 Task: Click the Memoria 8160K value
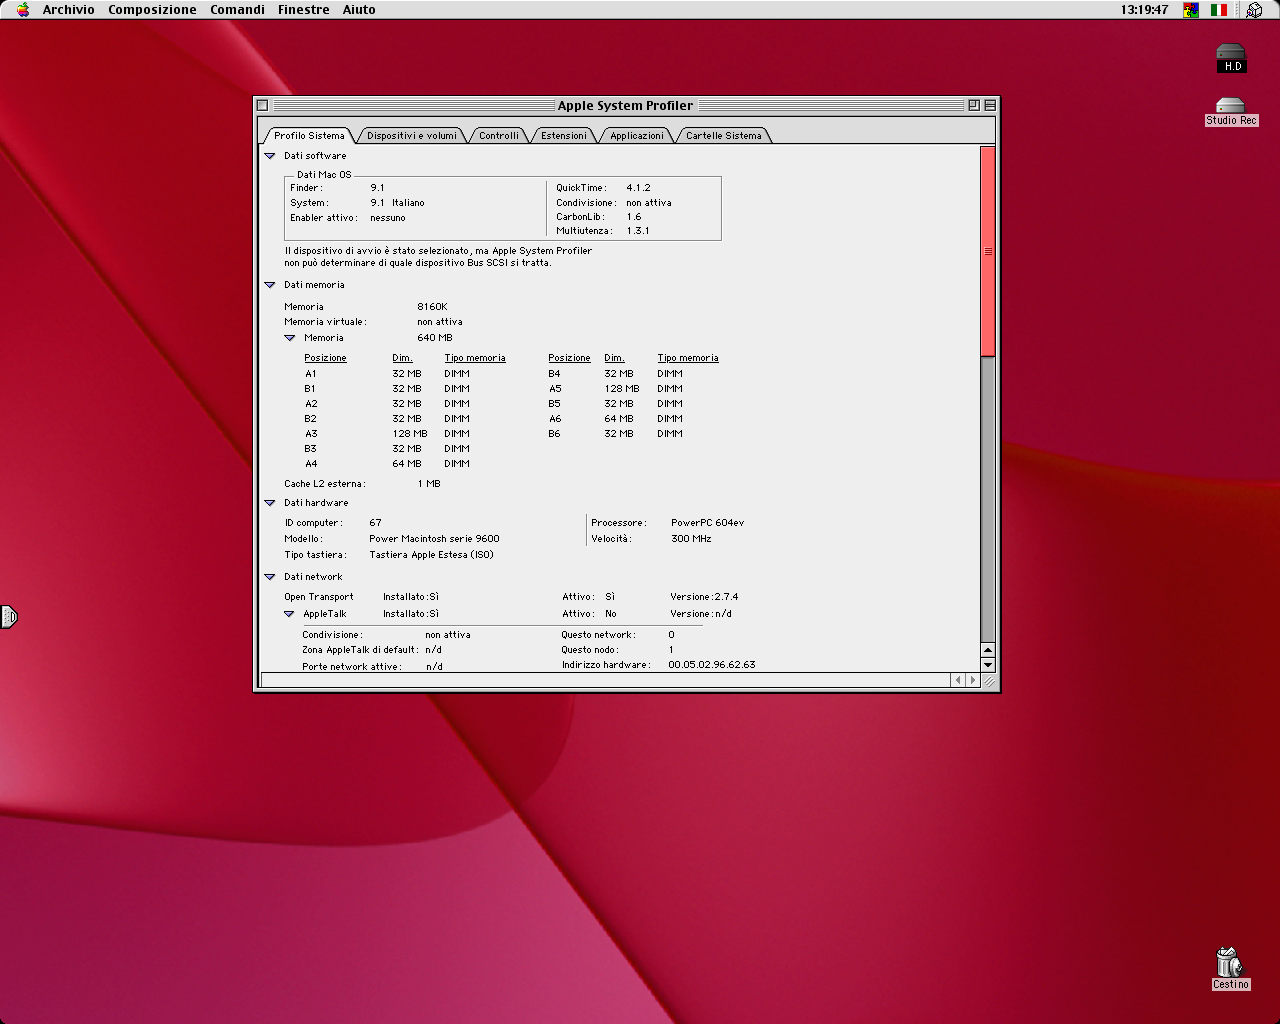coord(432,307)
